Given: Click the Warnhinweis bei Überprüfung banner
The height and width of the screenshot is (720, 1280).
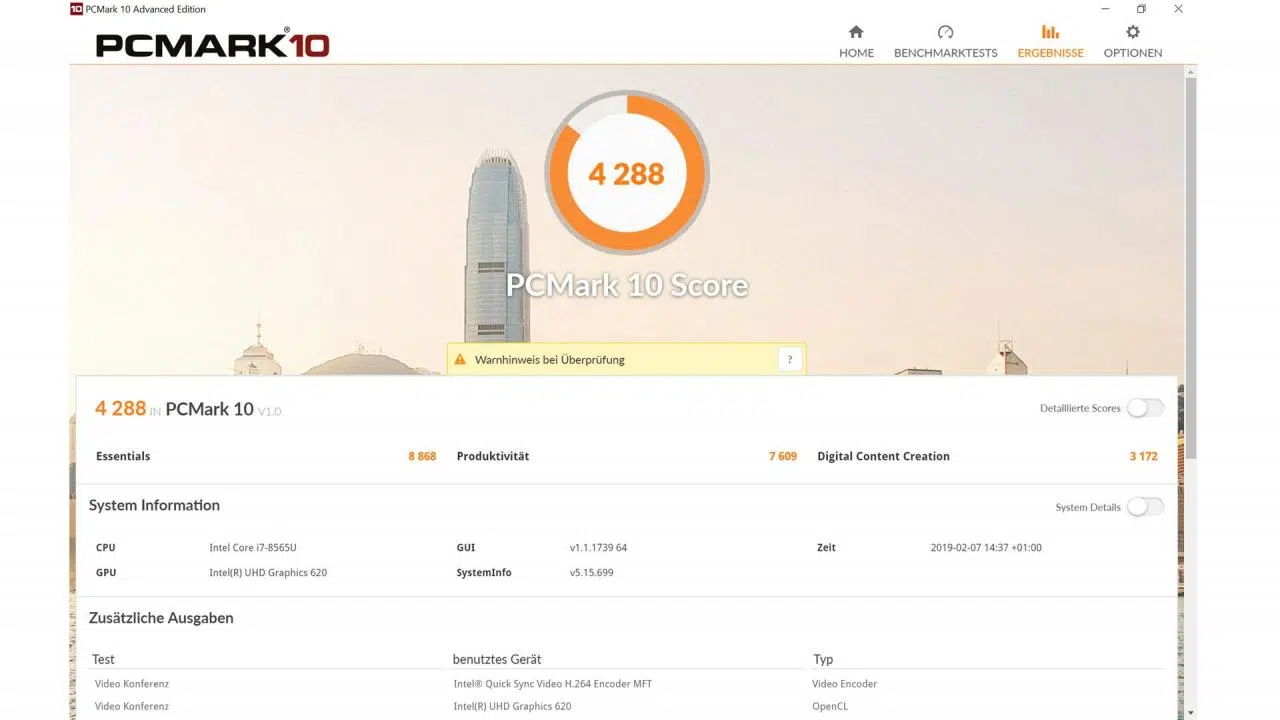Looking at the screenshot, I should click(626, 359).
